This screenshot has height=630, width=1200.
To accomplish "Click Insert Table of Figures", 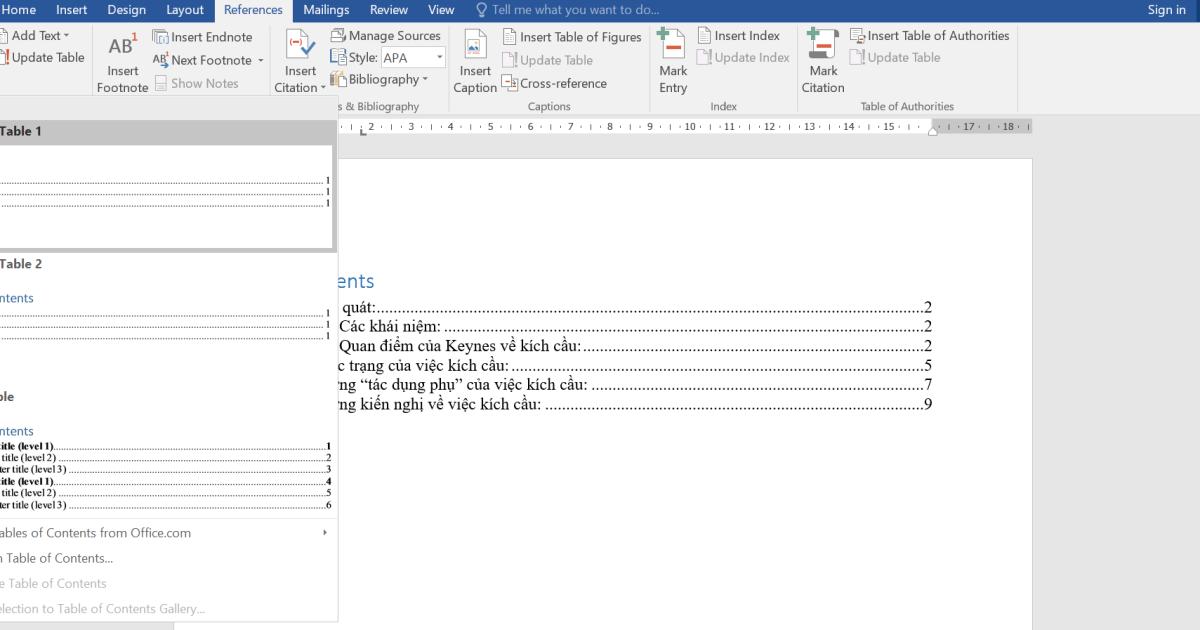I will tap(571, 37).
